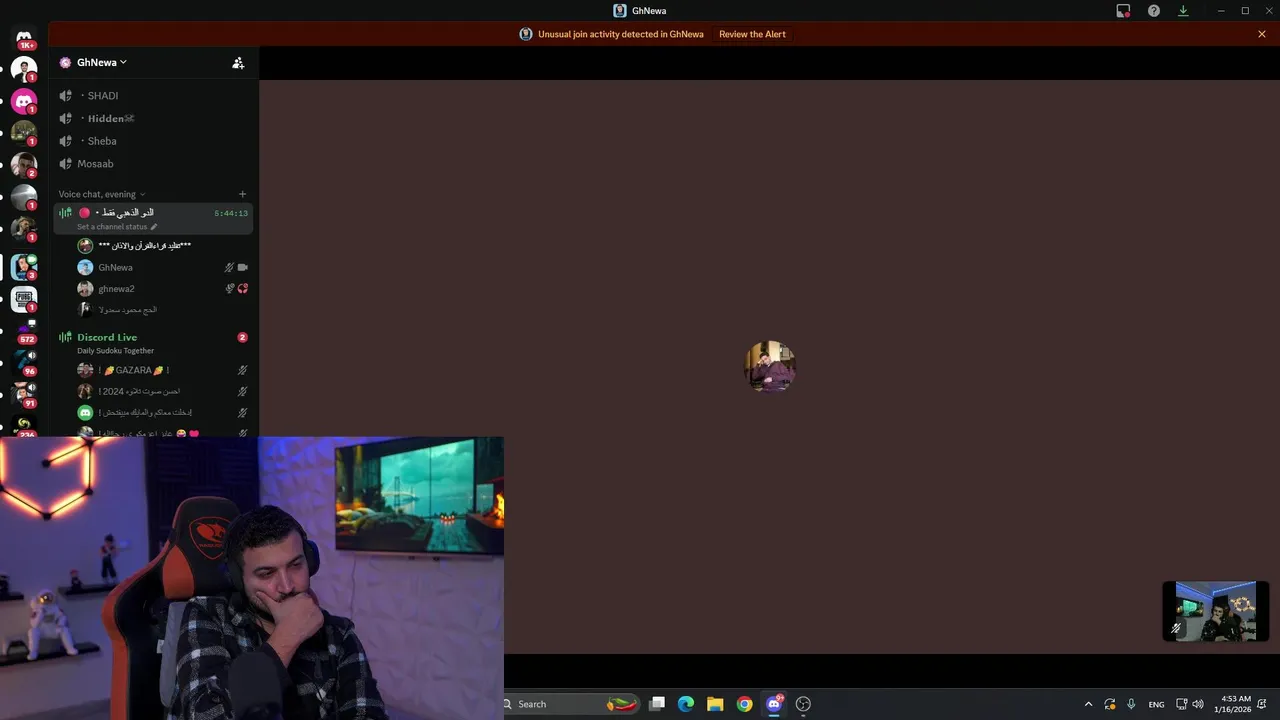Open server icon with badge 2
The width and height of the screenshot is (1280, 720).
click(24, 165)
